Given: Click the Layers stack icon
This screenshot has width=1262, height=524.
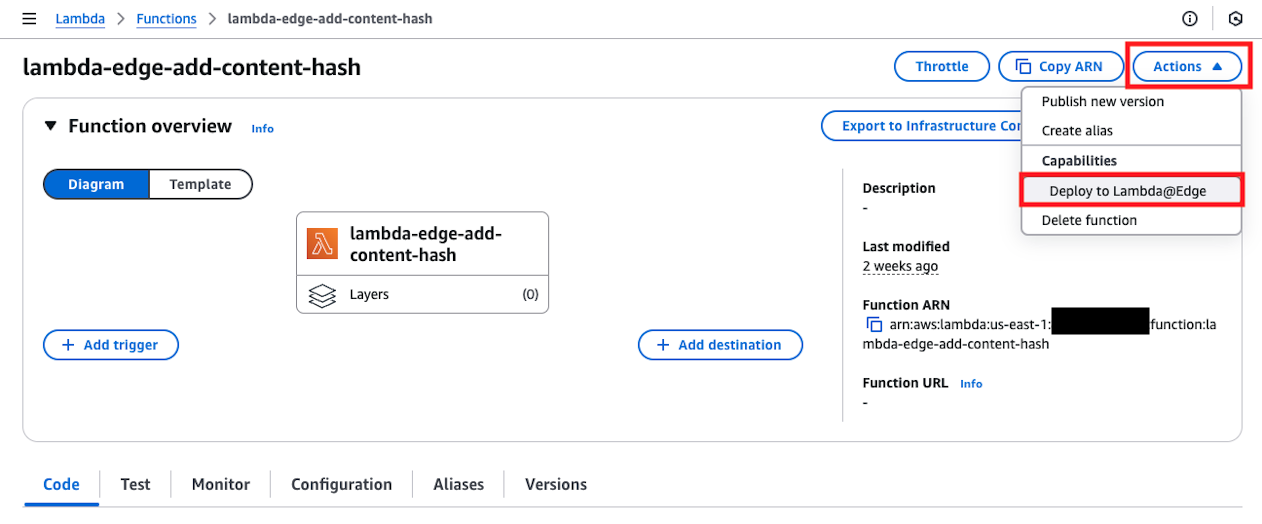Looking at the screenshot, I should click(322, 295).
